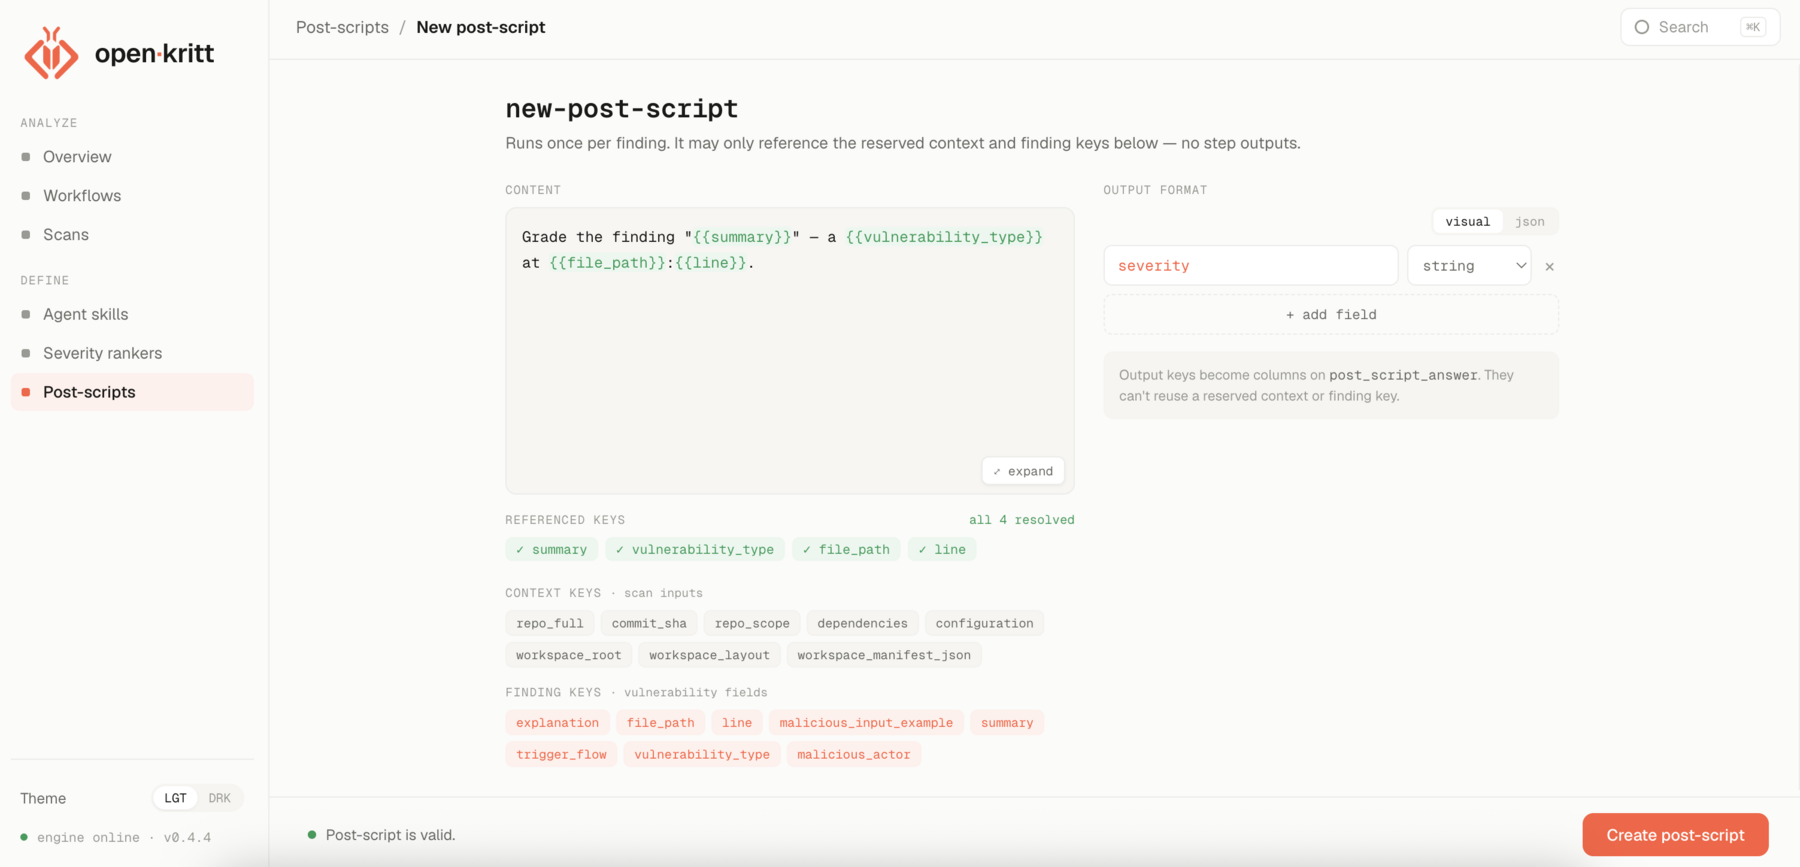Click the ⌘K shortcut badge
1800x867 pixels.
tap(1753, 27)
